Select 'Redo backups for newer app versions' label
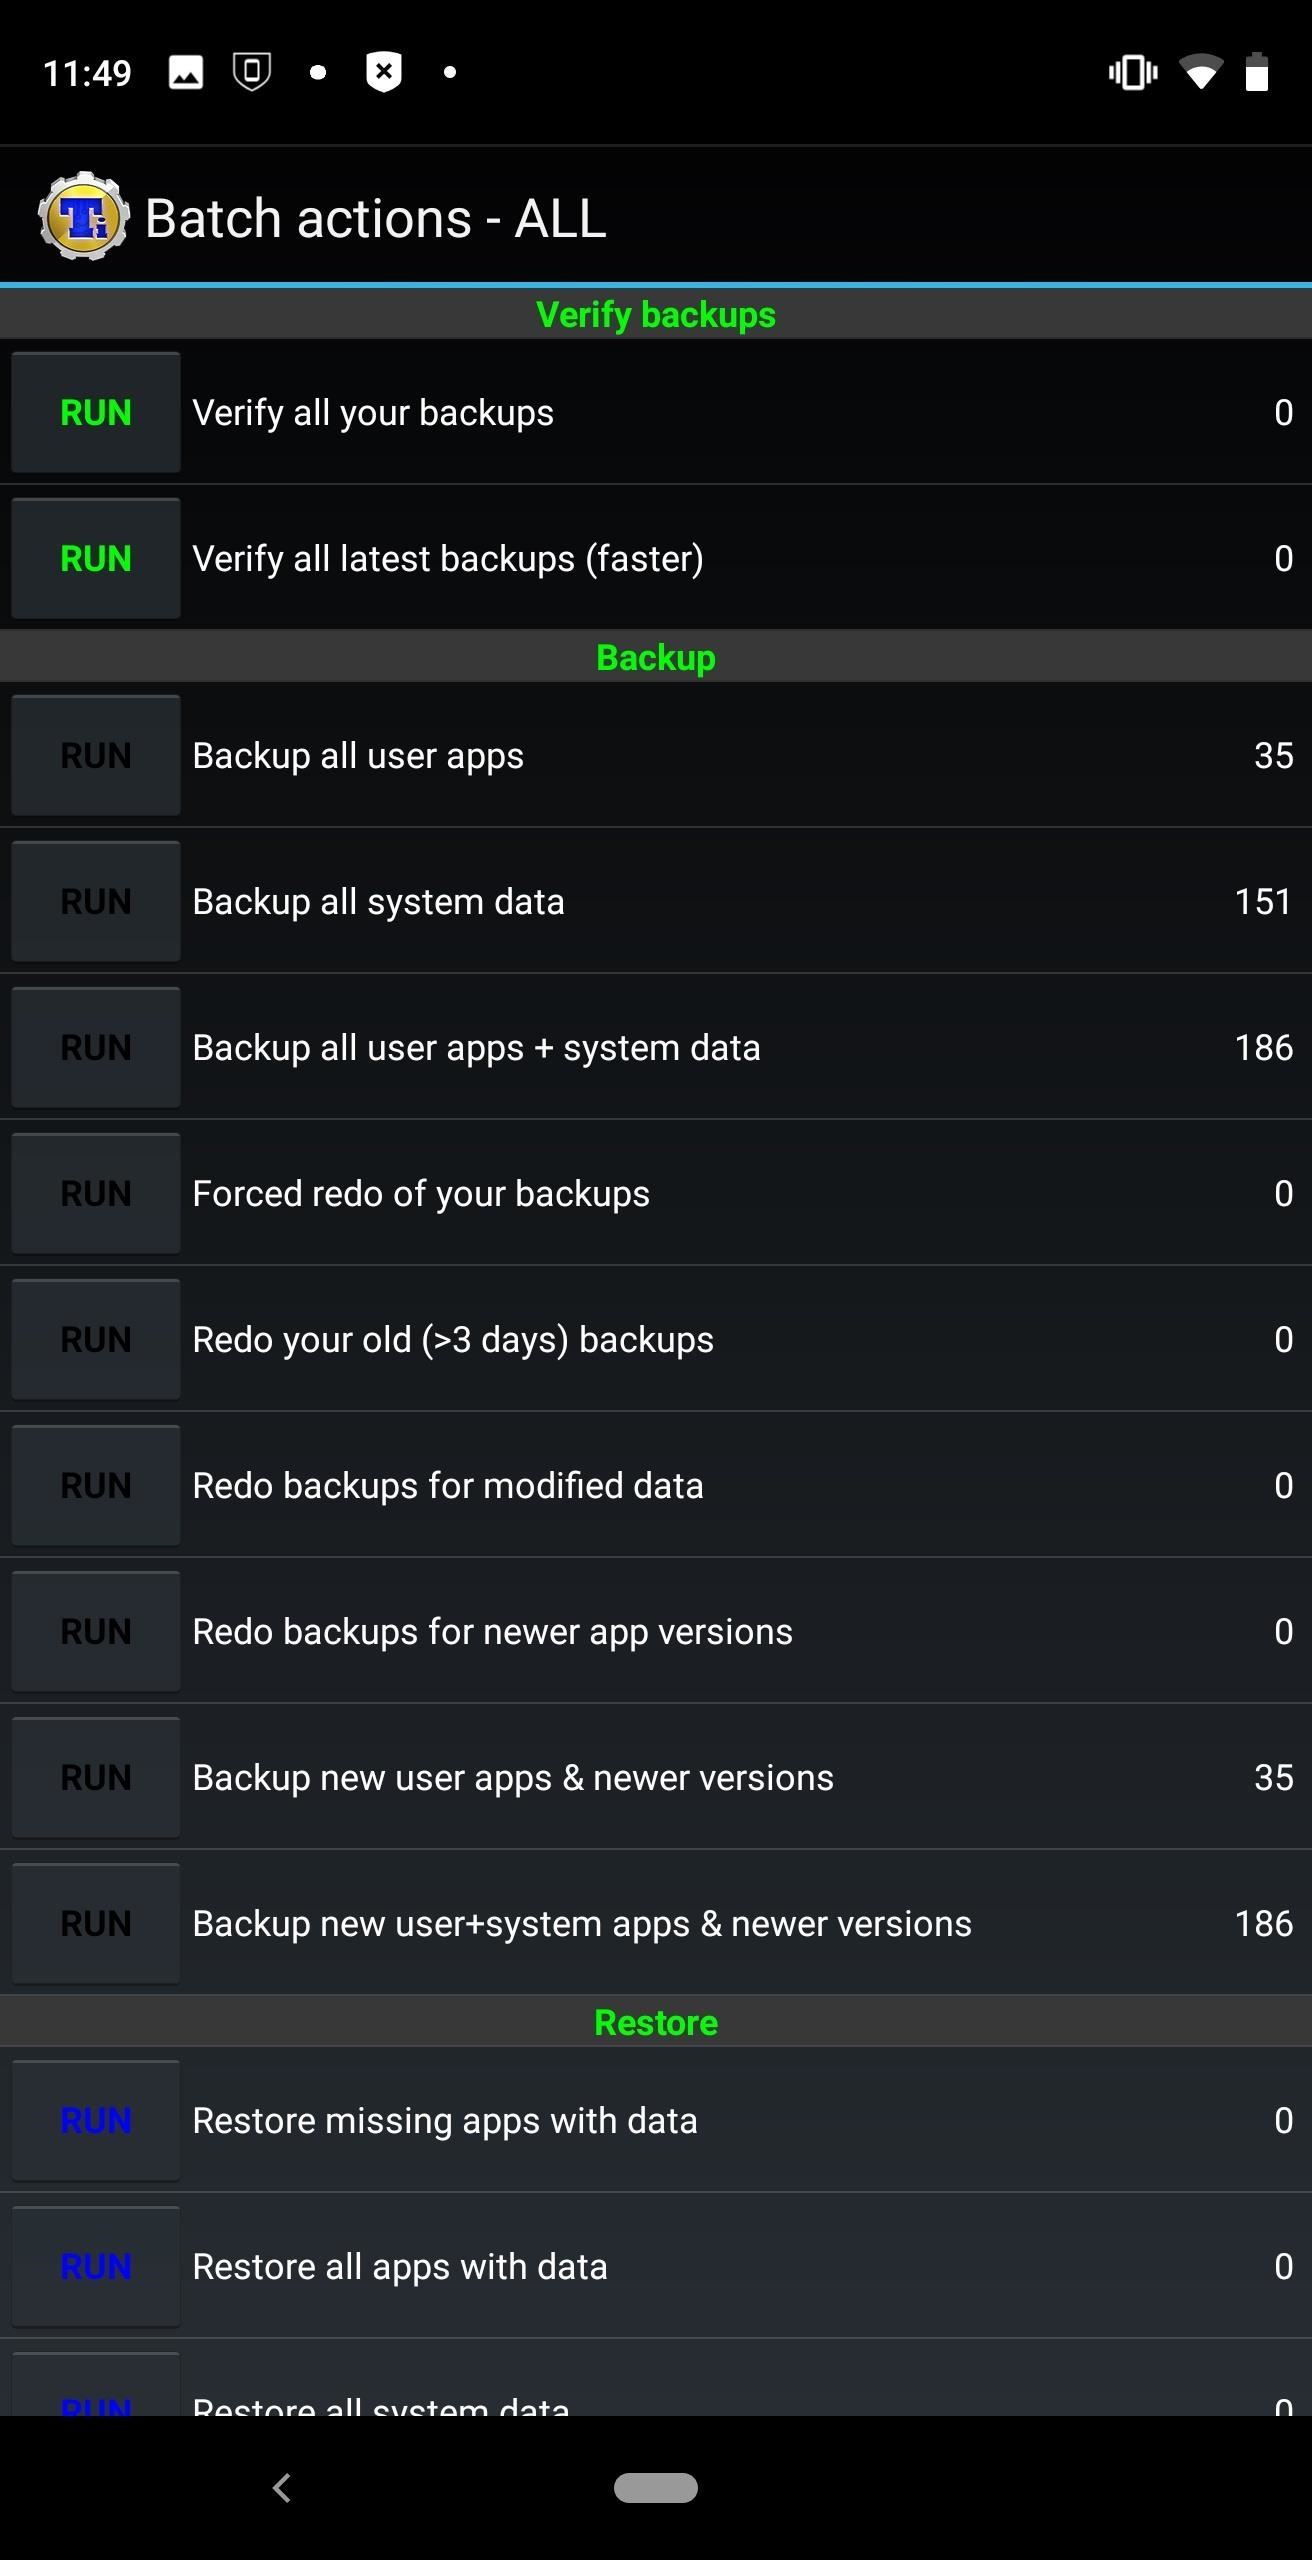The width and height of the screenshot is (1312, 2560). click(x=492, y=1632)
